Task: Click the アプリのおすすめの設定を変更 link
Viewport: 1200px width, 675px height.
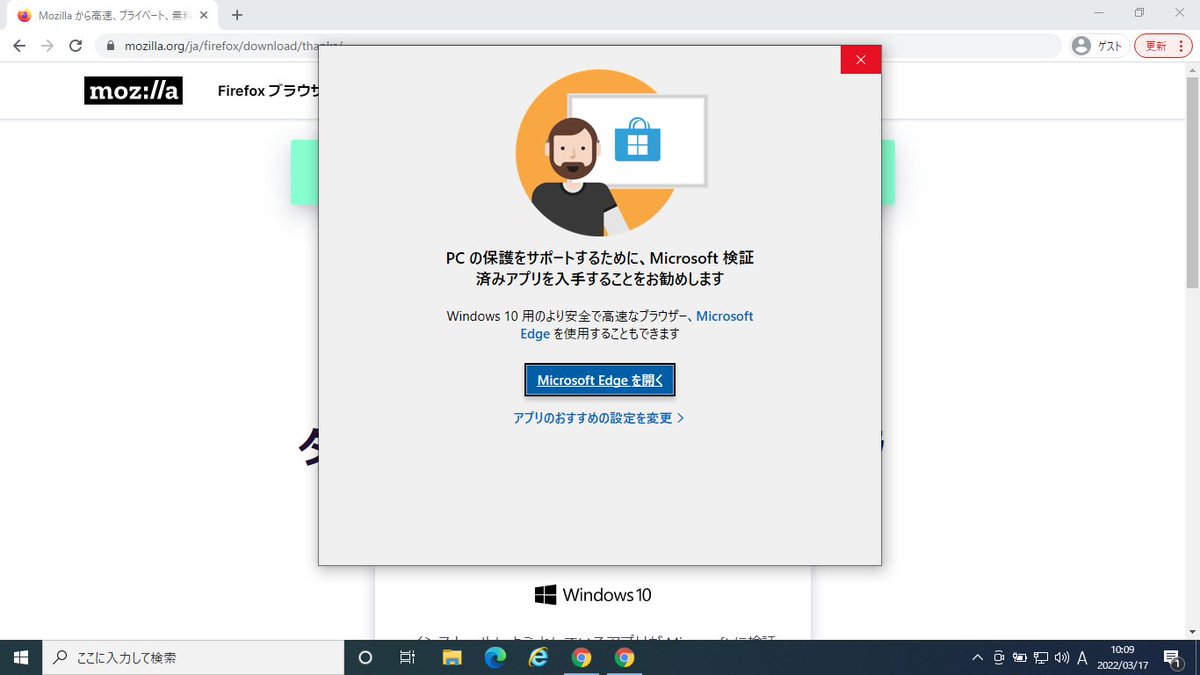Action: [x=598, y=418]
